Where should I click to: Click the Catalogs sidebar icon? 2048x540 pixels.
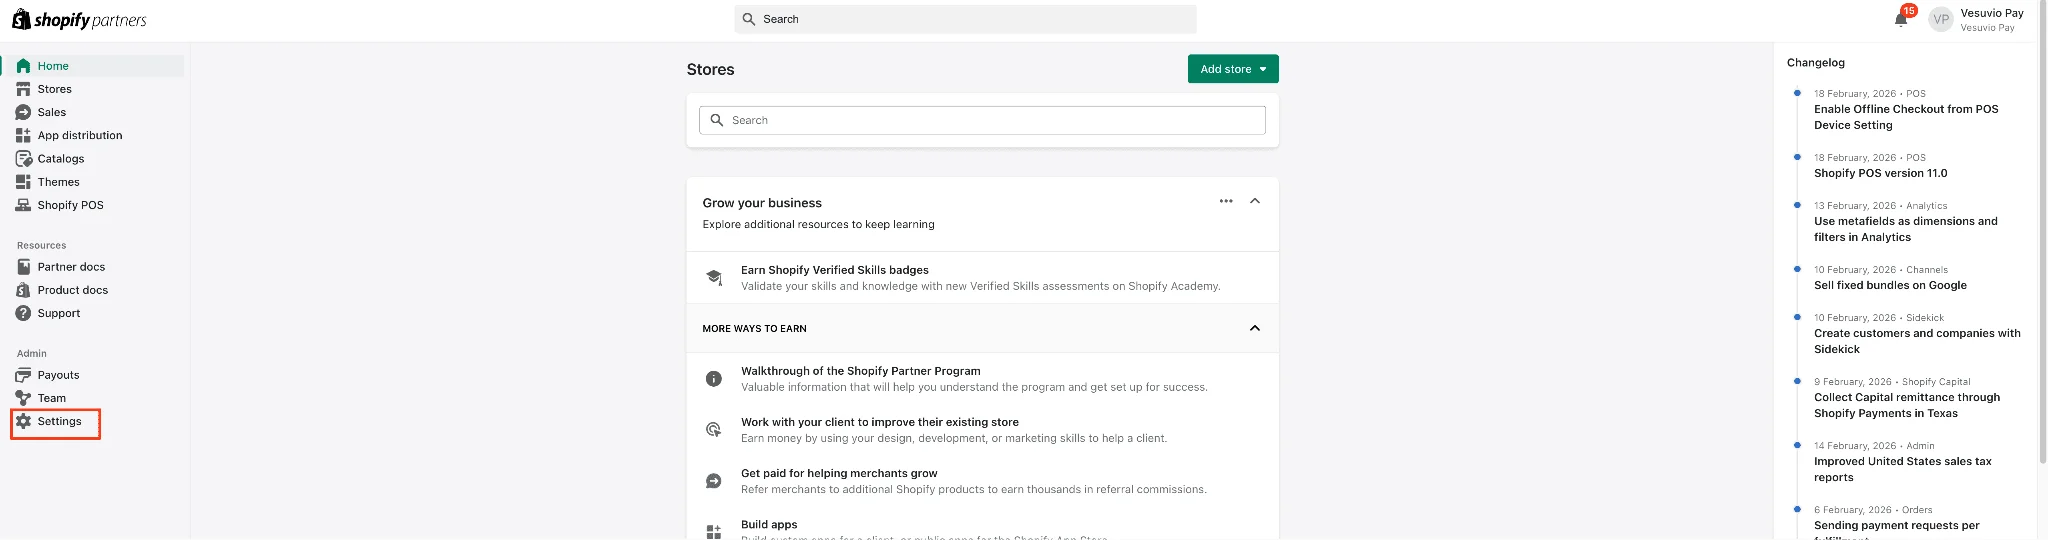click(24, 159)
